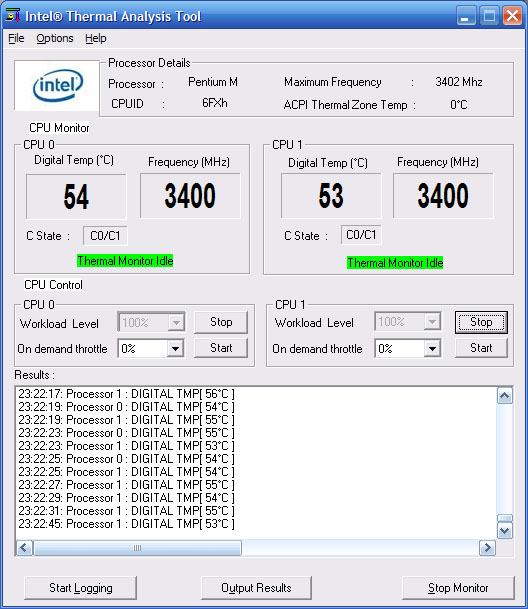Select log line 23:22:23 Processor 0 55°C
This screenshot has height=609, width=528.
coord(126,433)
